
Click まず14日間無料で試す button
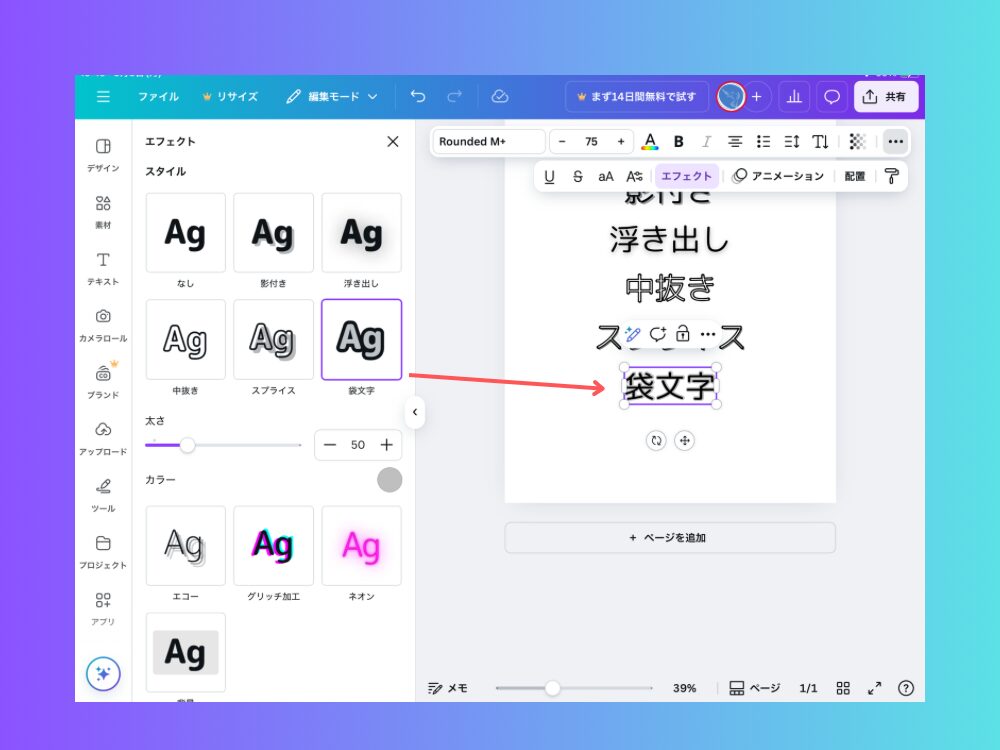(x=636, y=96)
